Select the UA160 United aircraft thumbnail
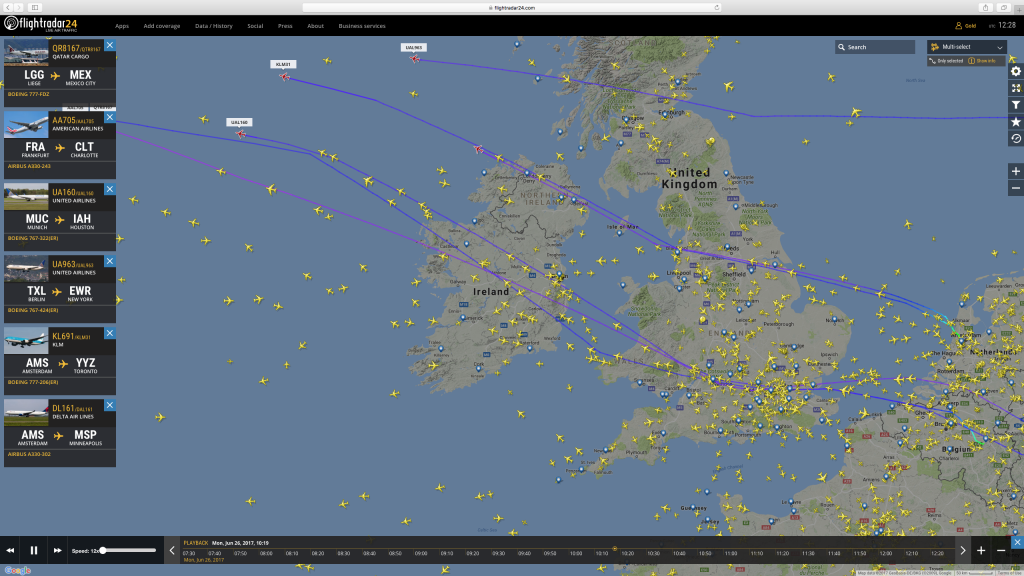The width and height of the screenshot is (1024, 576). pos(26,196)
